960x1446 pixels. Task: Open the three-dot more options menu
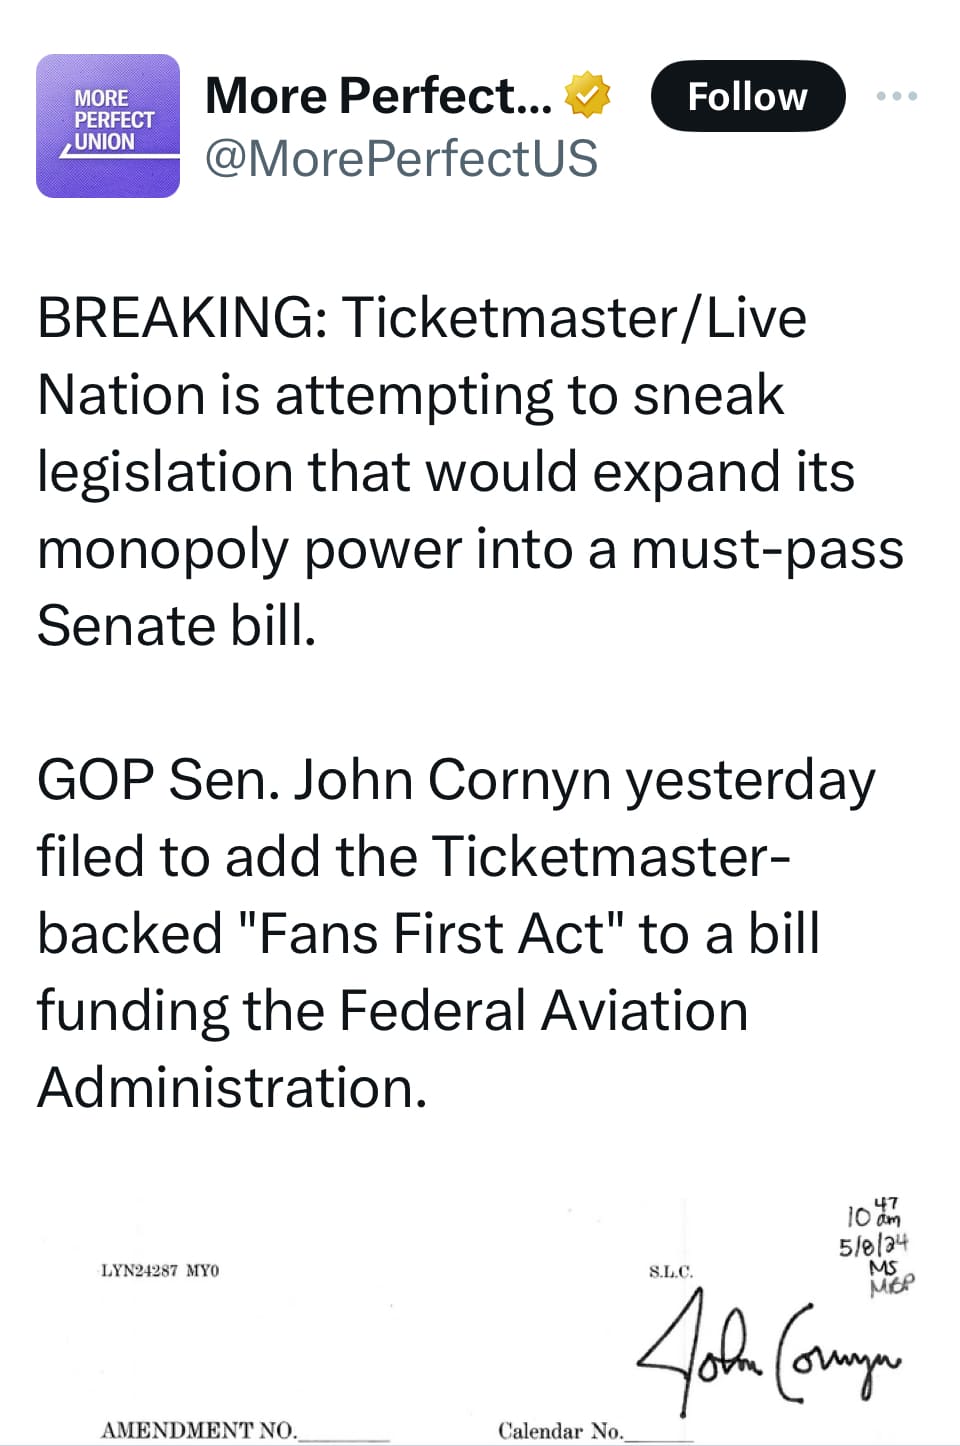coord(896,96)
